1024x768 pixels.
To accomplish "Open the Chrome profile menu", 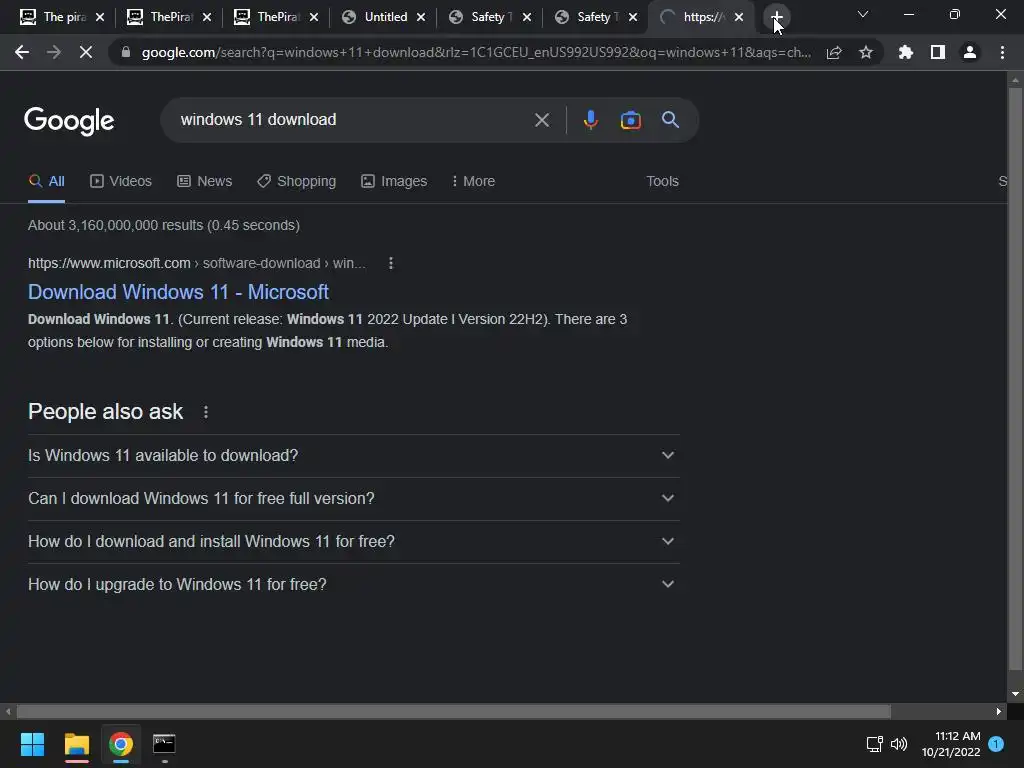I will point(970,52).
